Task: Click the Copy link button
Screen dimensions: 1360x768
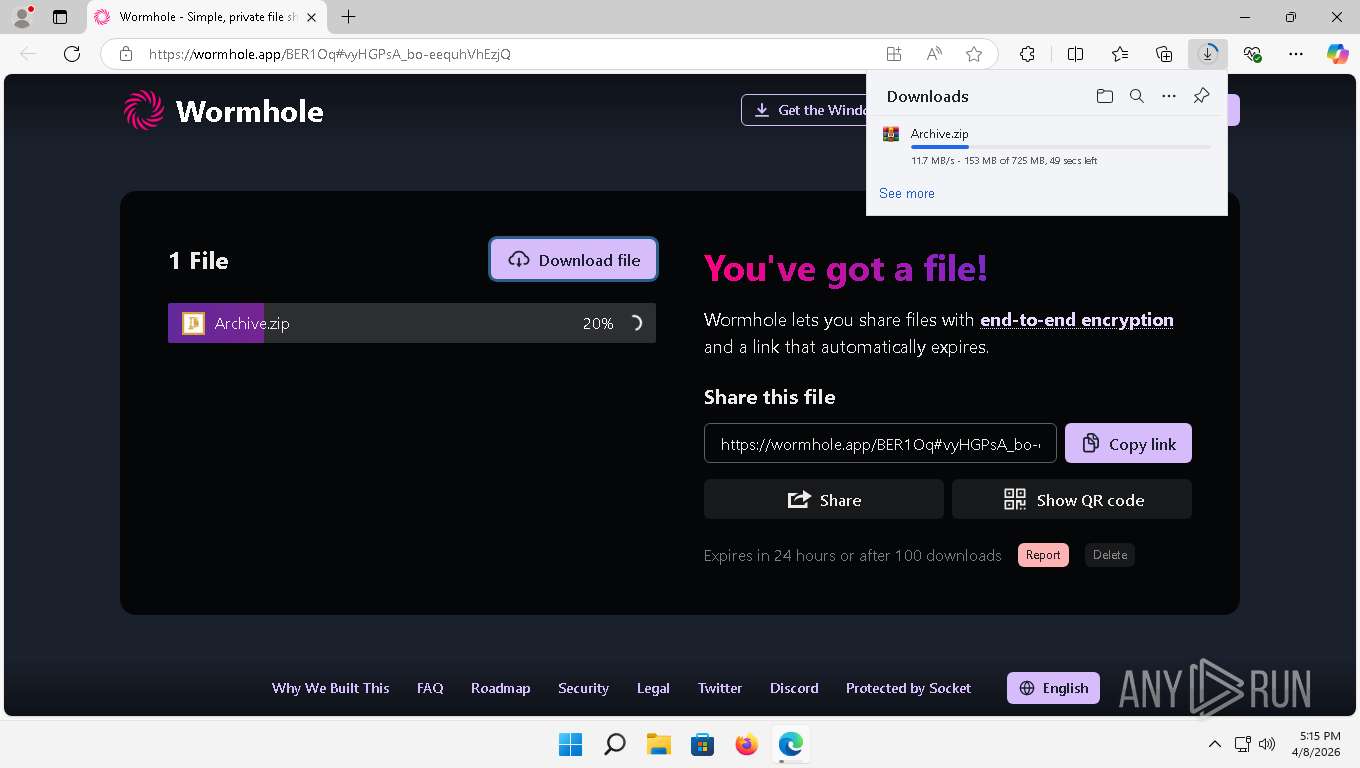Action: pyautogui.click(x=1128, y=444)
